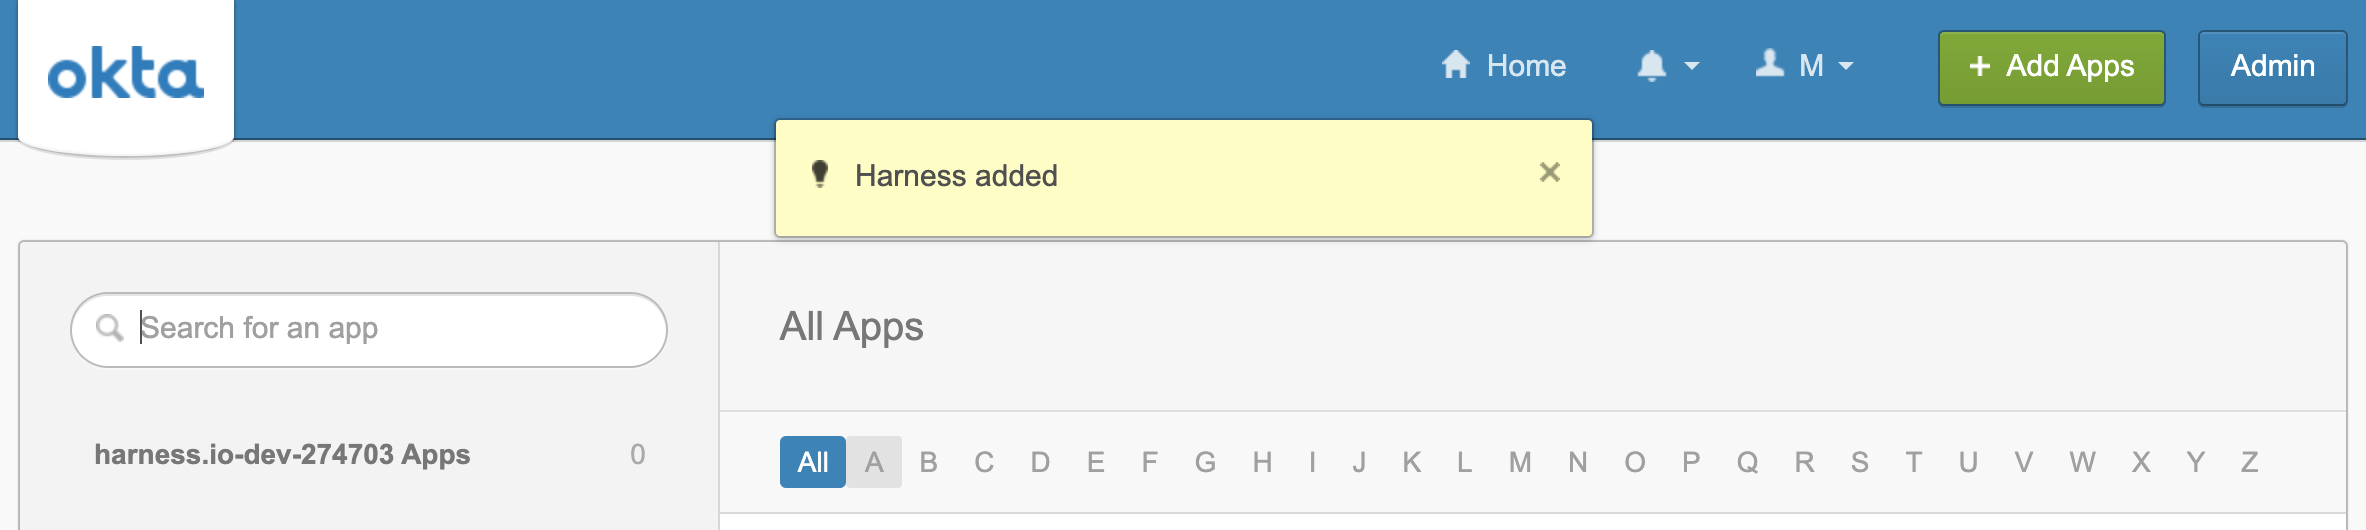
Task: Click the search magnifier icon
Action: (x=109, y=328)
